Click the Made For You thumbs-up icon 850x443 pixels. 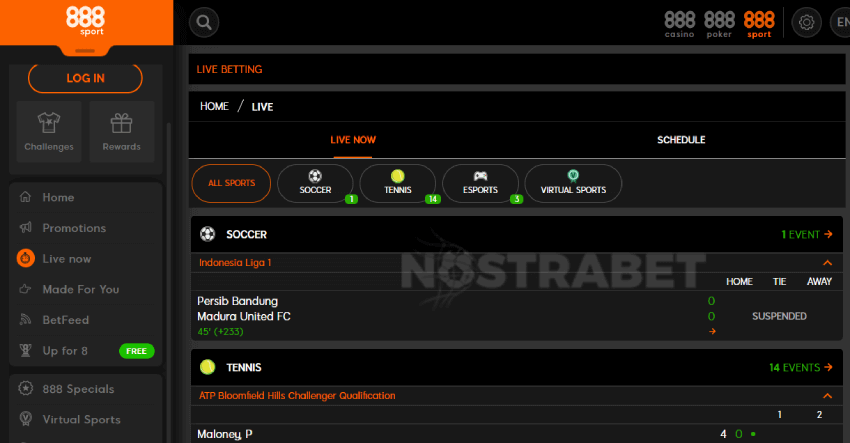pyautogui.click(x=25, y=288)
